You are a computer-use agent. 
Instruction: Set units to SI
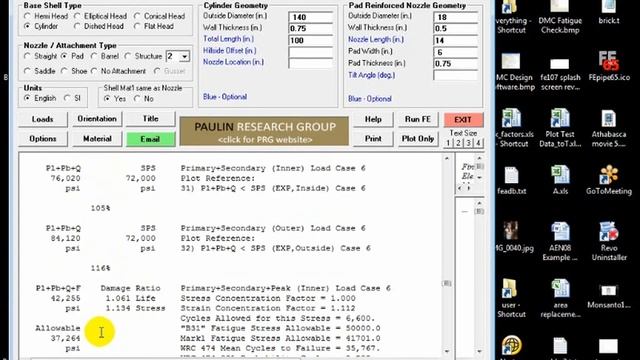67,98
